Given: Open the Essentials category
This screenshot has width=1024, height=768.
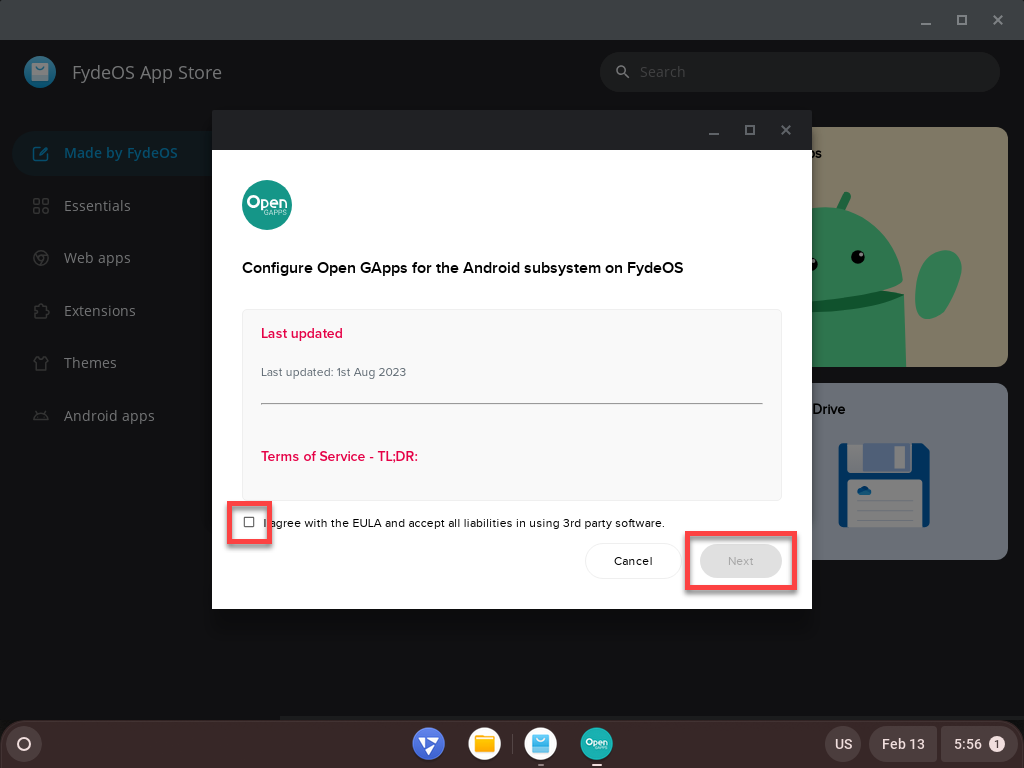Looking at the screenshot, I should pyautogui.click(x=97, y=206).
